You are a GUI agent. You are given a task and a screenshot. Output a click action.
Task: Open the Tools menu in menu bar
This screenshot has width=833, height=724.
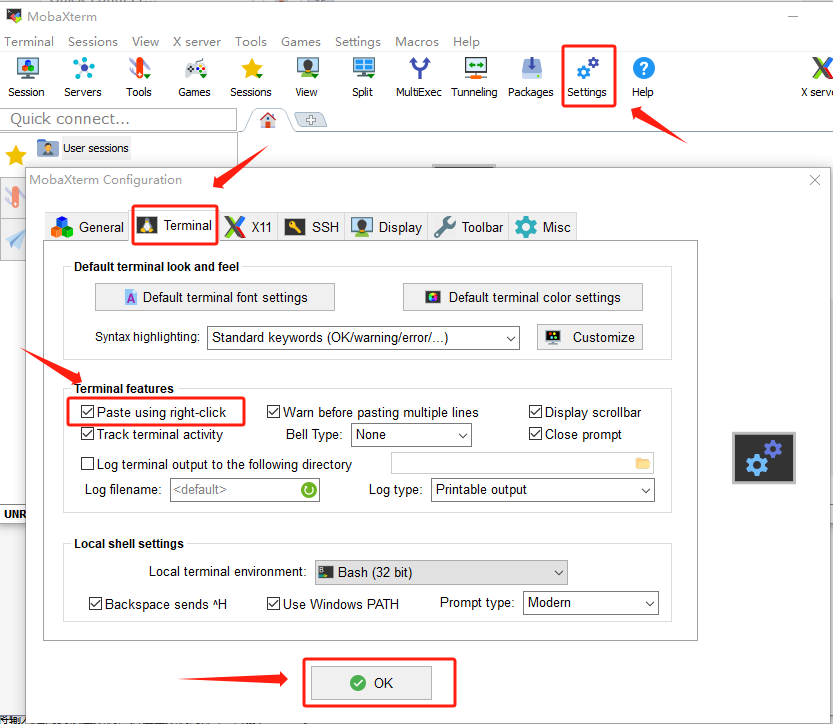tap(251, 41)
